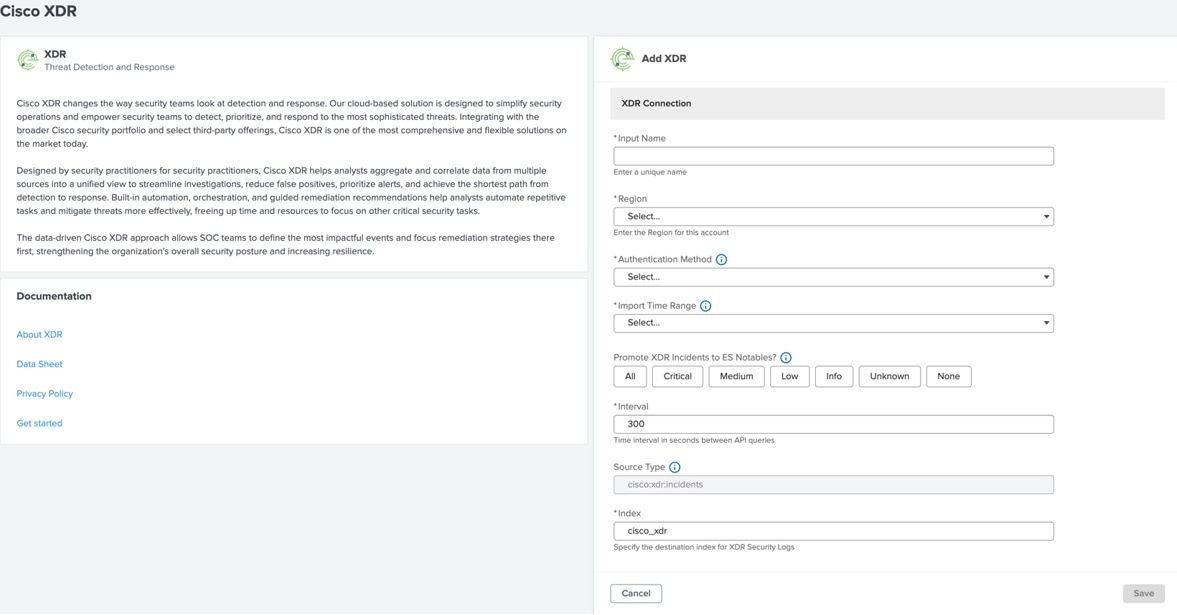Select the None severity option
This screenshot has height=615, width=1177.
coord(948,377)
